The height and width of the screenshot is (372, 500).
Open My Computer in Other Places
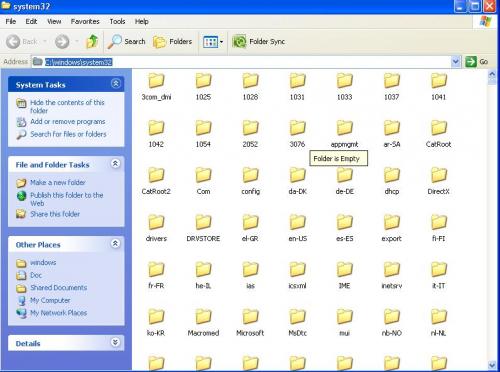[x=50, y=300]
